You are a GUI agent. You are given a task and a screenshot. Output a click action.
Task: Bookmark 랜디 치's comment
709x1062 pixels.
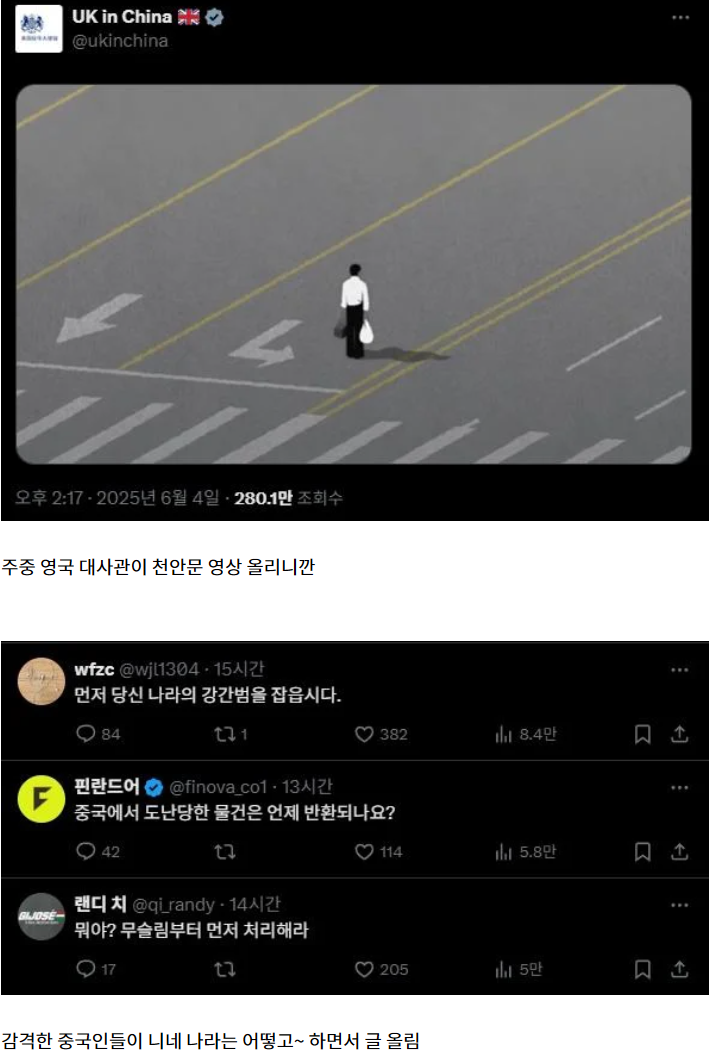(x=642, y=969)
